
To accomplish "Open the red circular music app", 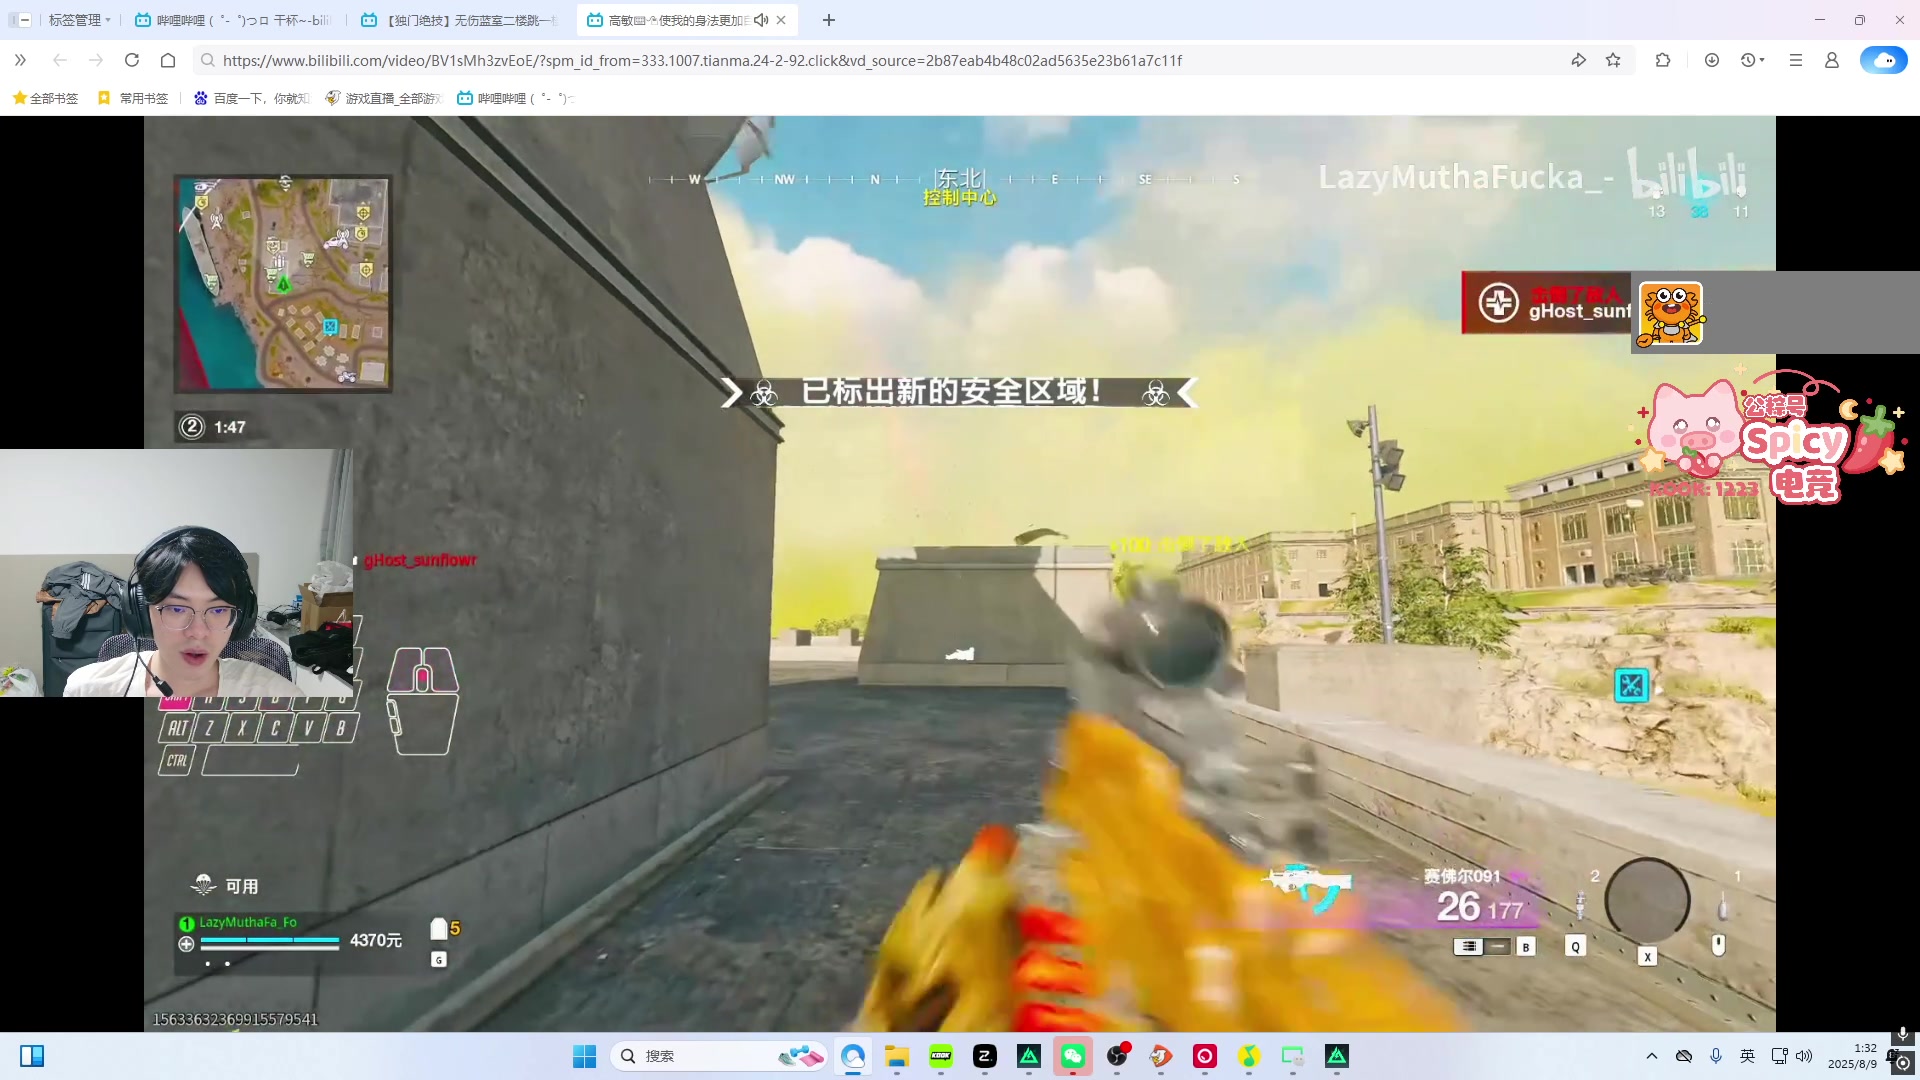I will (x=1205, y=1056).
